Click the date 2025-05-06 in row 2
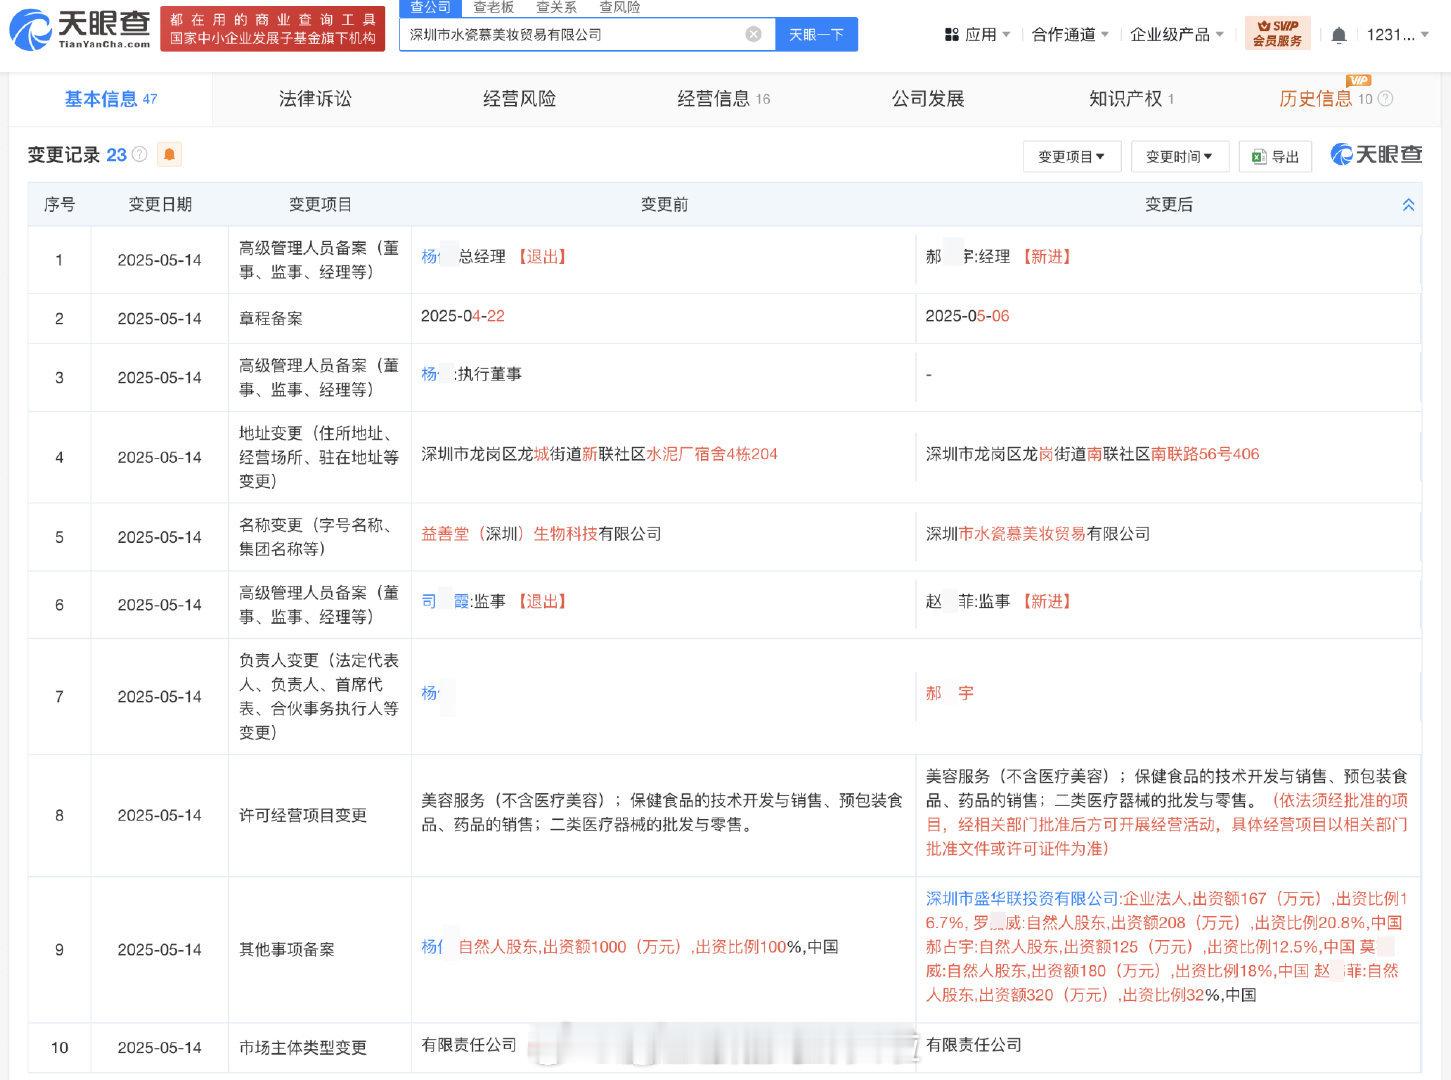The height and width of the screenshot is (1080, 1451). (967, 315)
